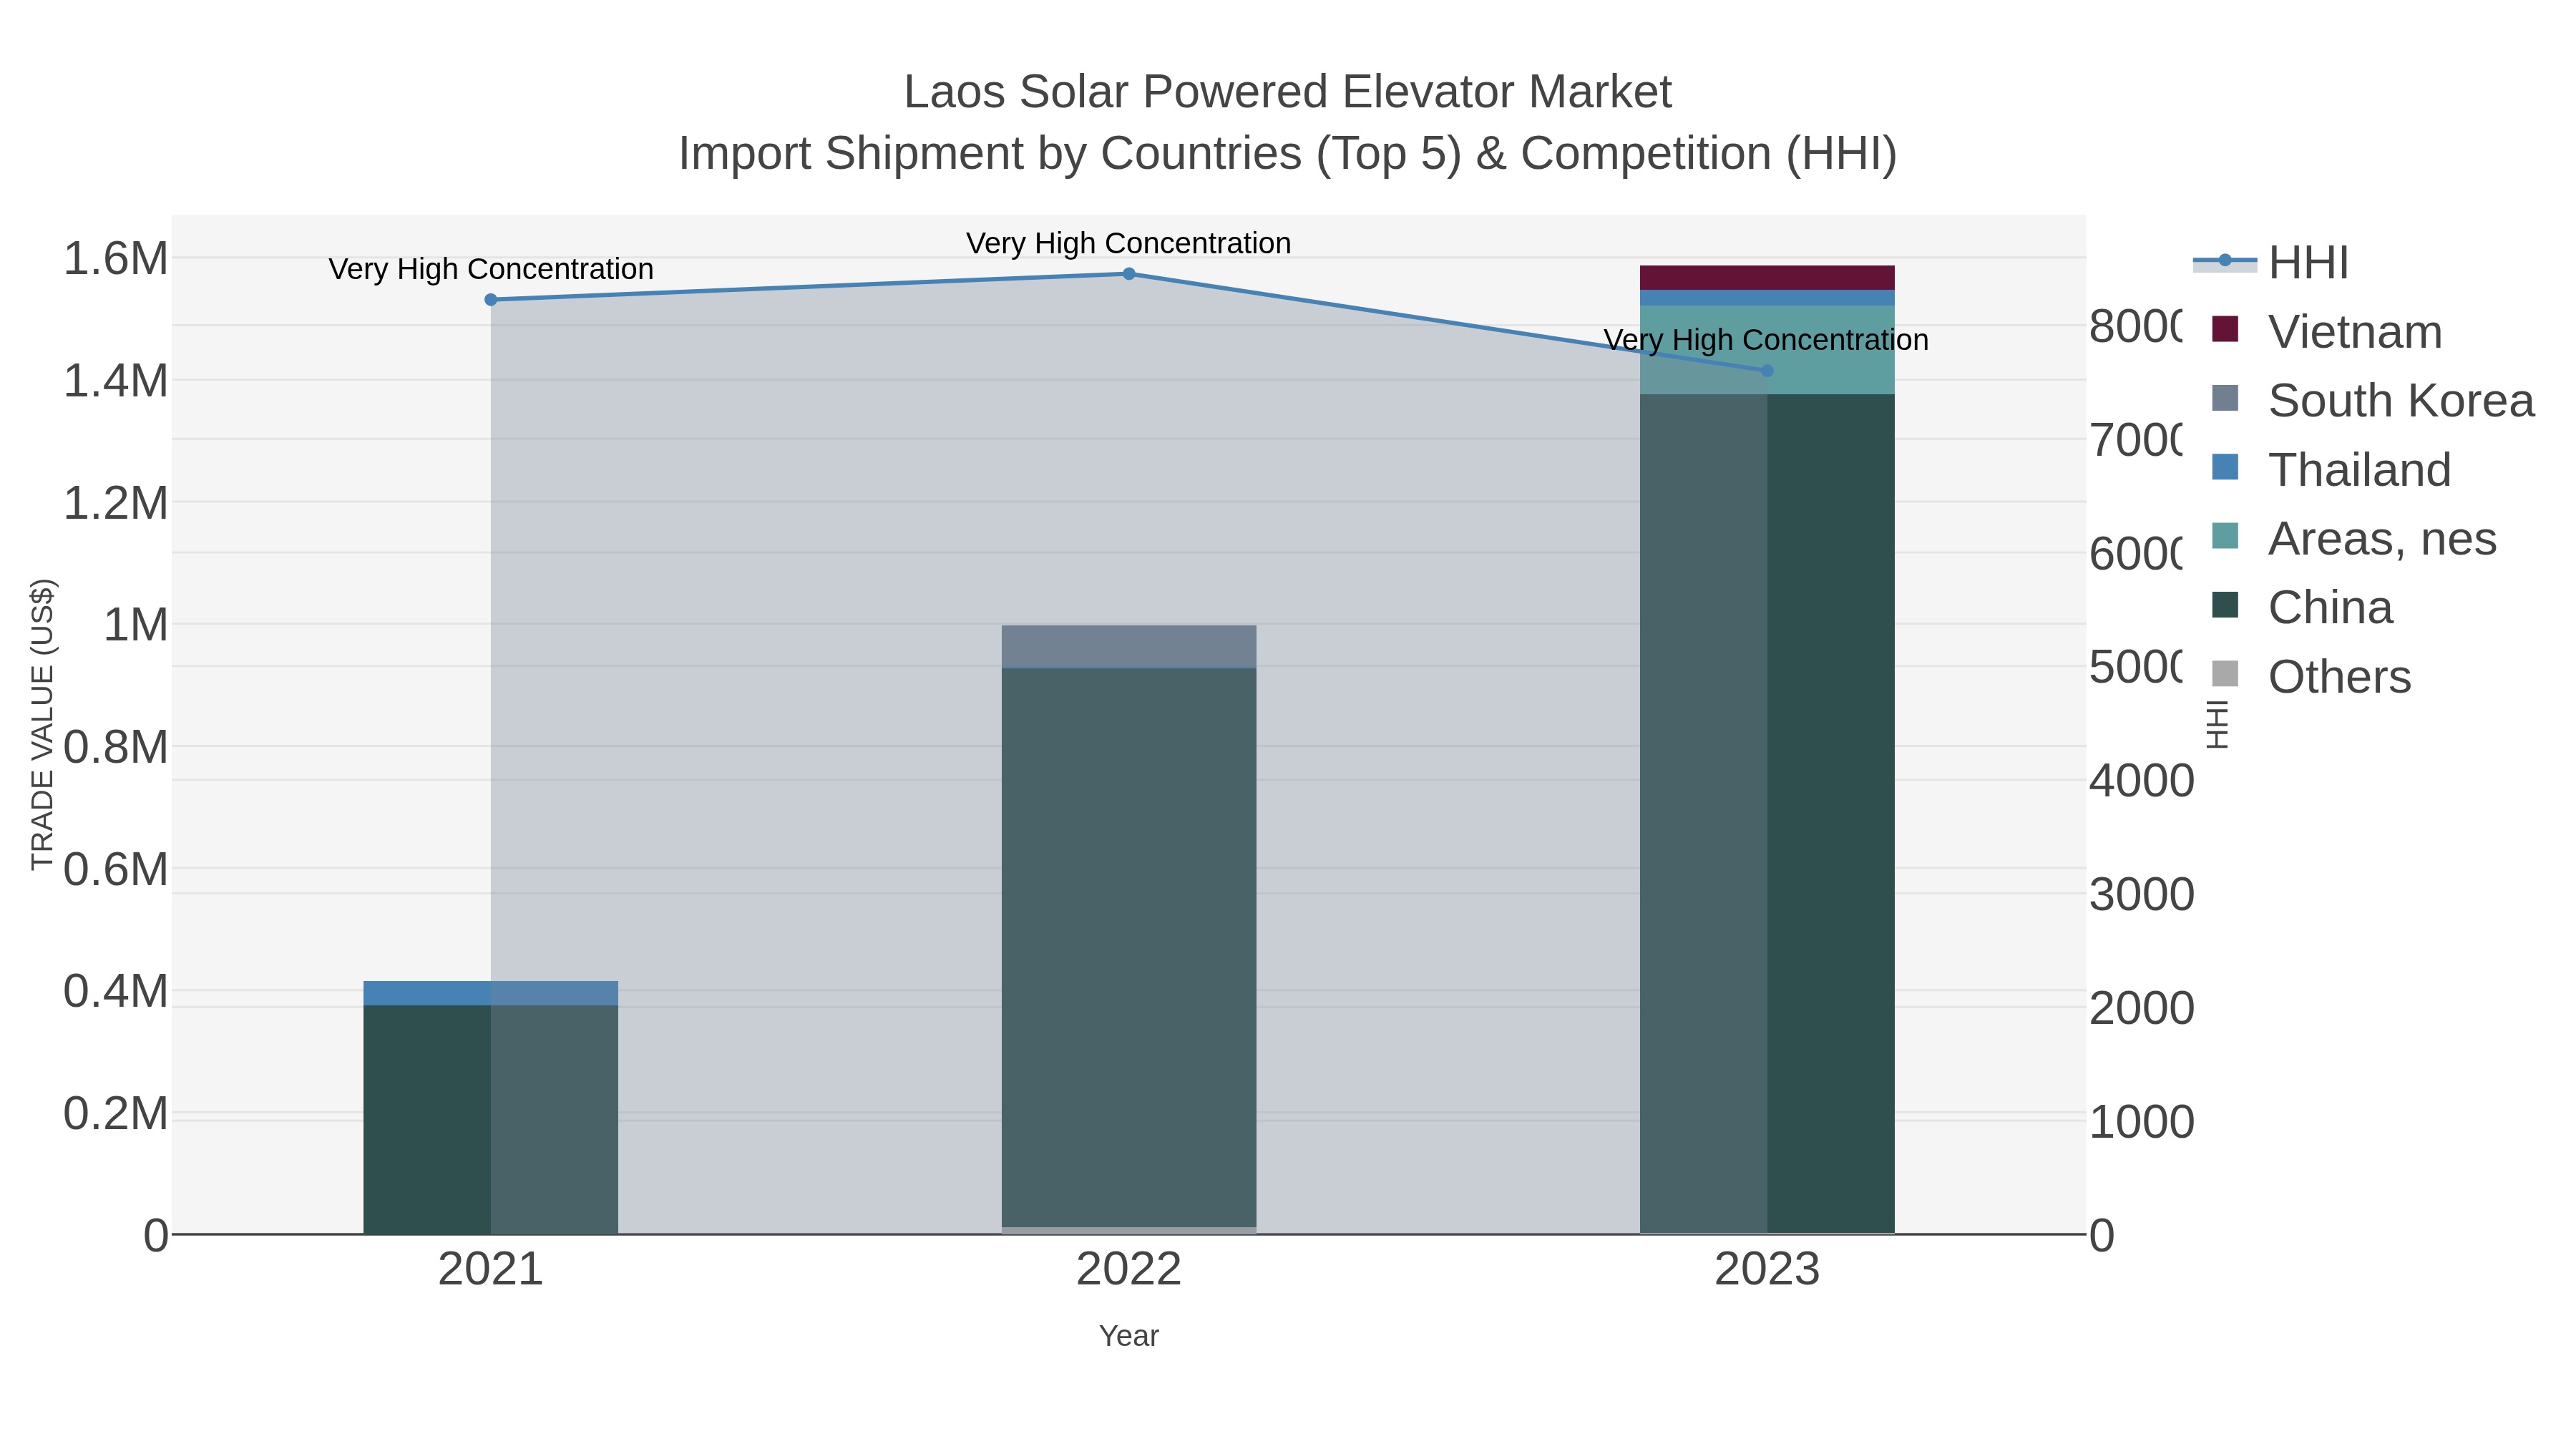Click the 2023 Vietnam bar segment
The width and height of the screenshot is (2576, 1449).
(1767, 278)
